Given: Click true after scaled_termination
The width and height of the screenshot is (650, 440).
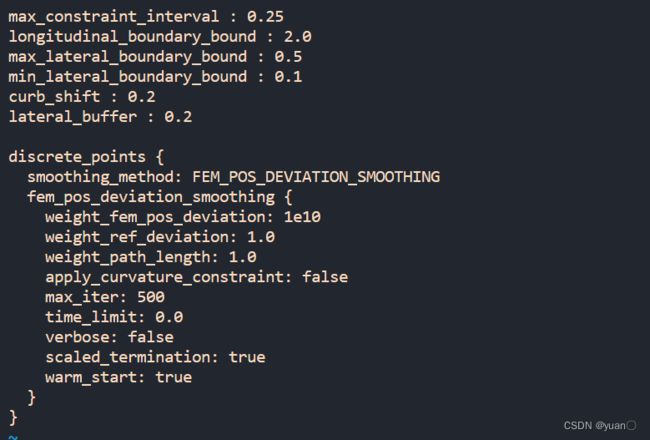Looking at the screenshot, I should point(247,357).
